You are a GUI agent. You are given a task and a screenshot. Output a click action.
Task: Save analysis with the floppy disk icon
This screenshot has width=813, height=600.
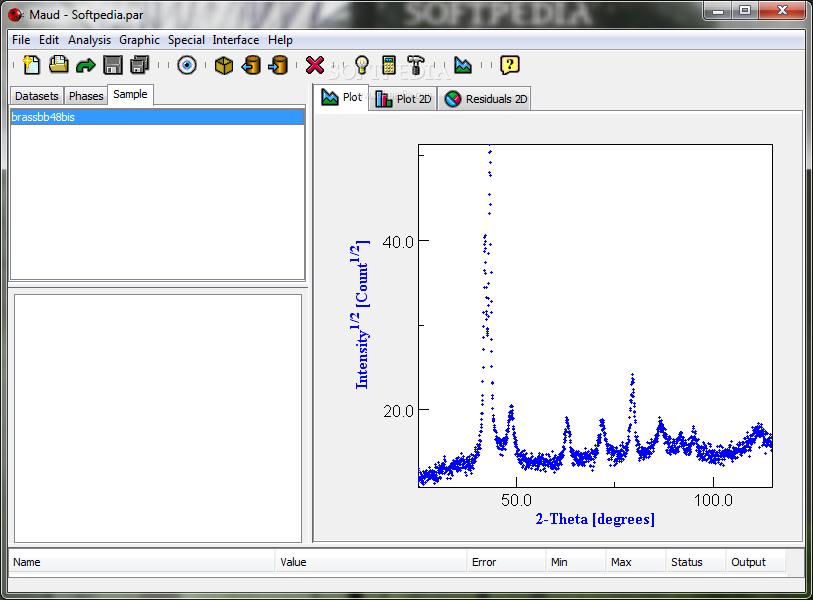113,65
